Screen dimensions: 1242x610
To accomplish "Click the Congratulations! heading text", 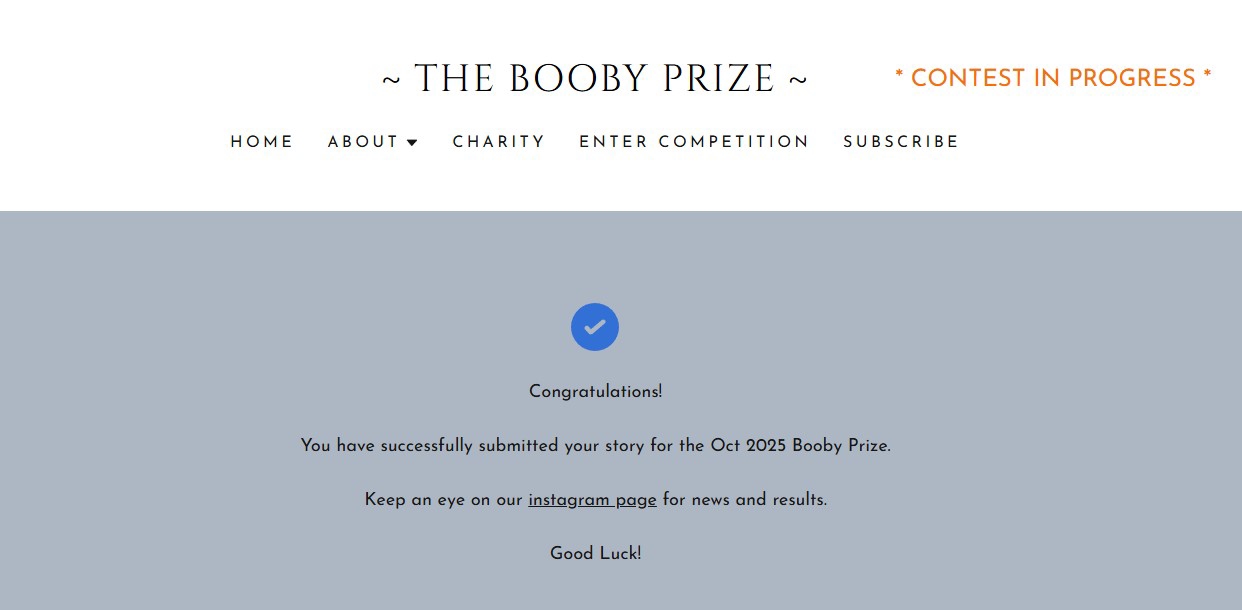I will 595,392.
